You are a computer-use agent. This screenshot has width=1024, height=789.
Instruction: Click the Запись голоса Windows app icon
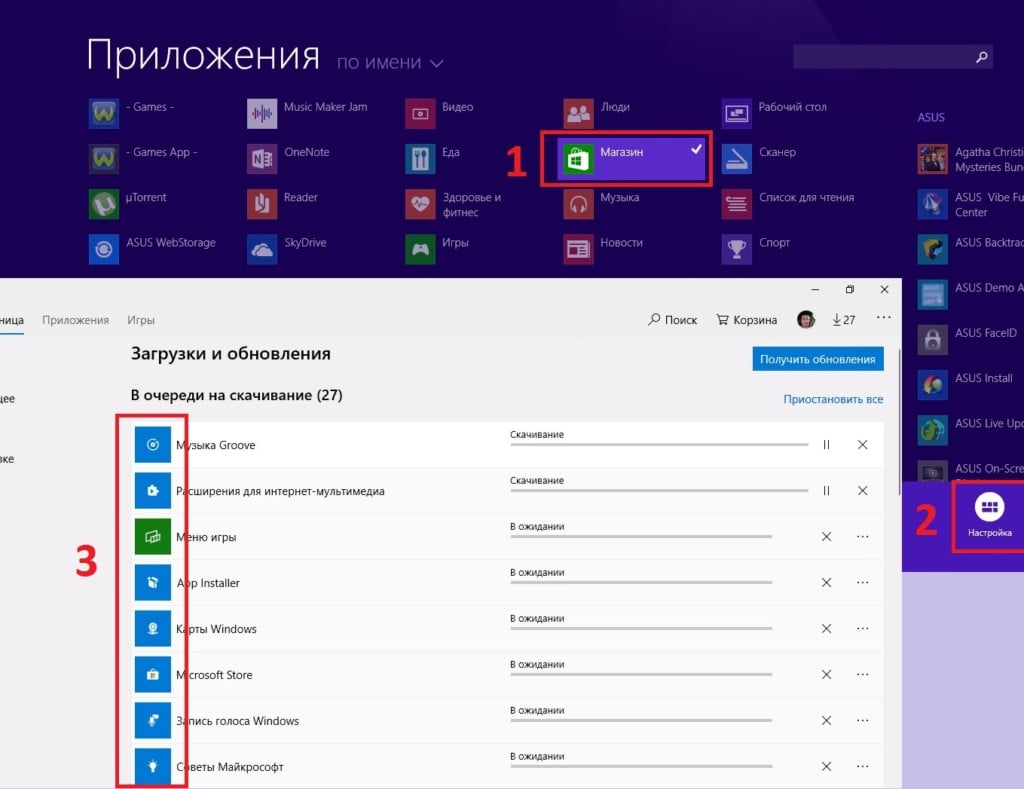click(153, 720)
